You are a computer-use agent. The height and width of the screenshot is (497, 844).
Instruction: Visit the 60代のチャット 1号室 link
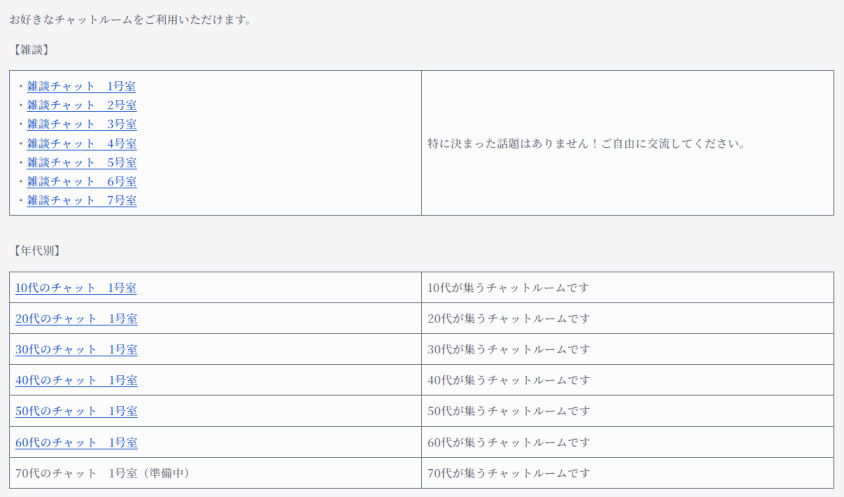coord(76,442)
